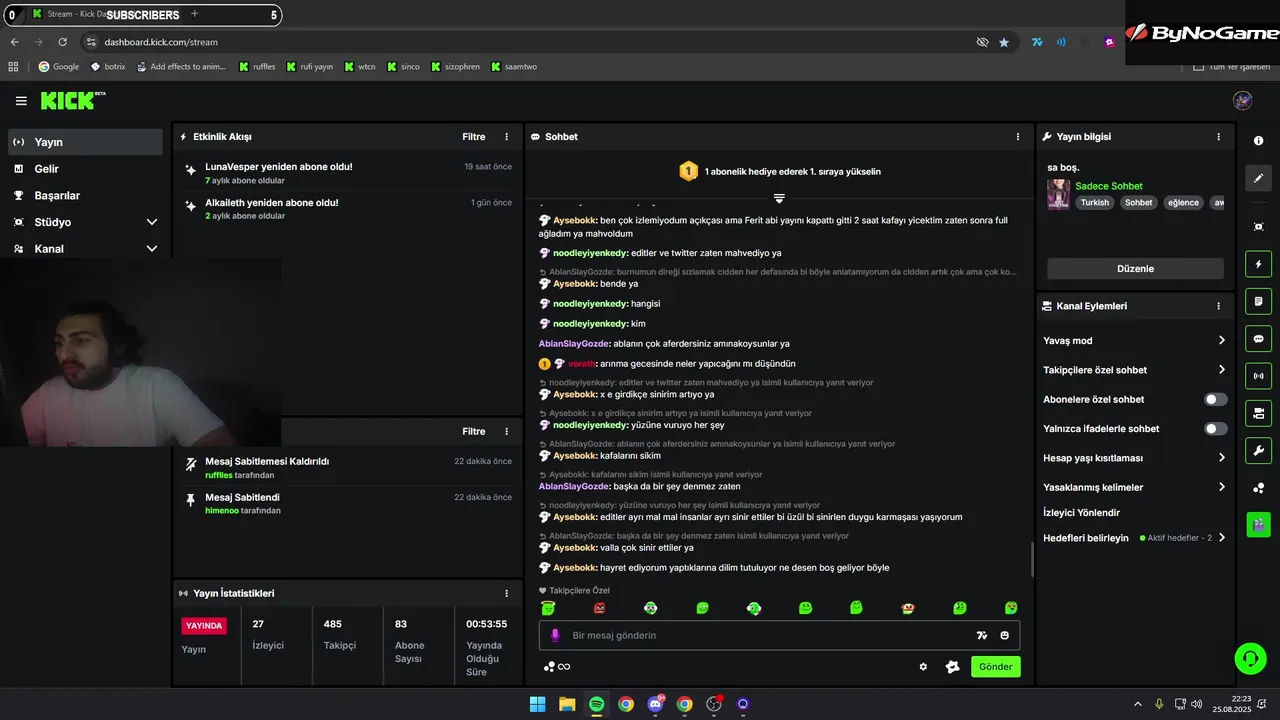1280x720 pixels.
Task: Click the stream category thumbnail image
Action: coord(1058,194)
